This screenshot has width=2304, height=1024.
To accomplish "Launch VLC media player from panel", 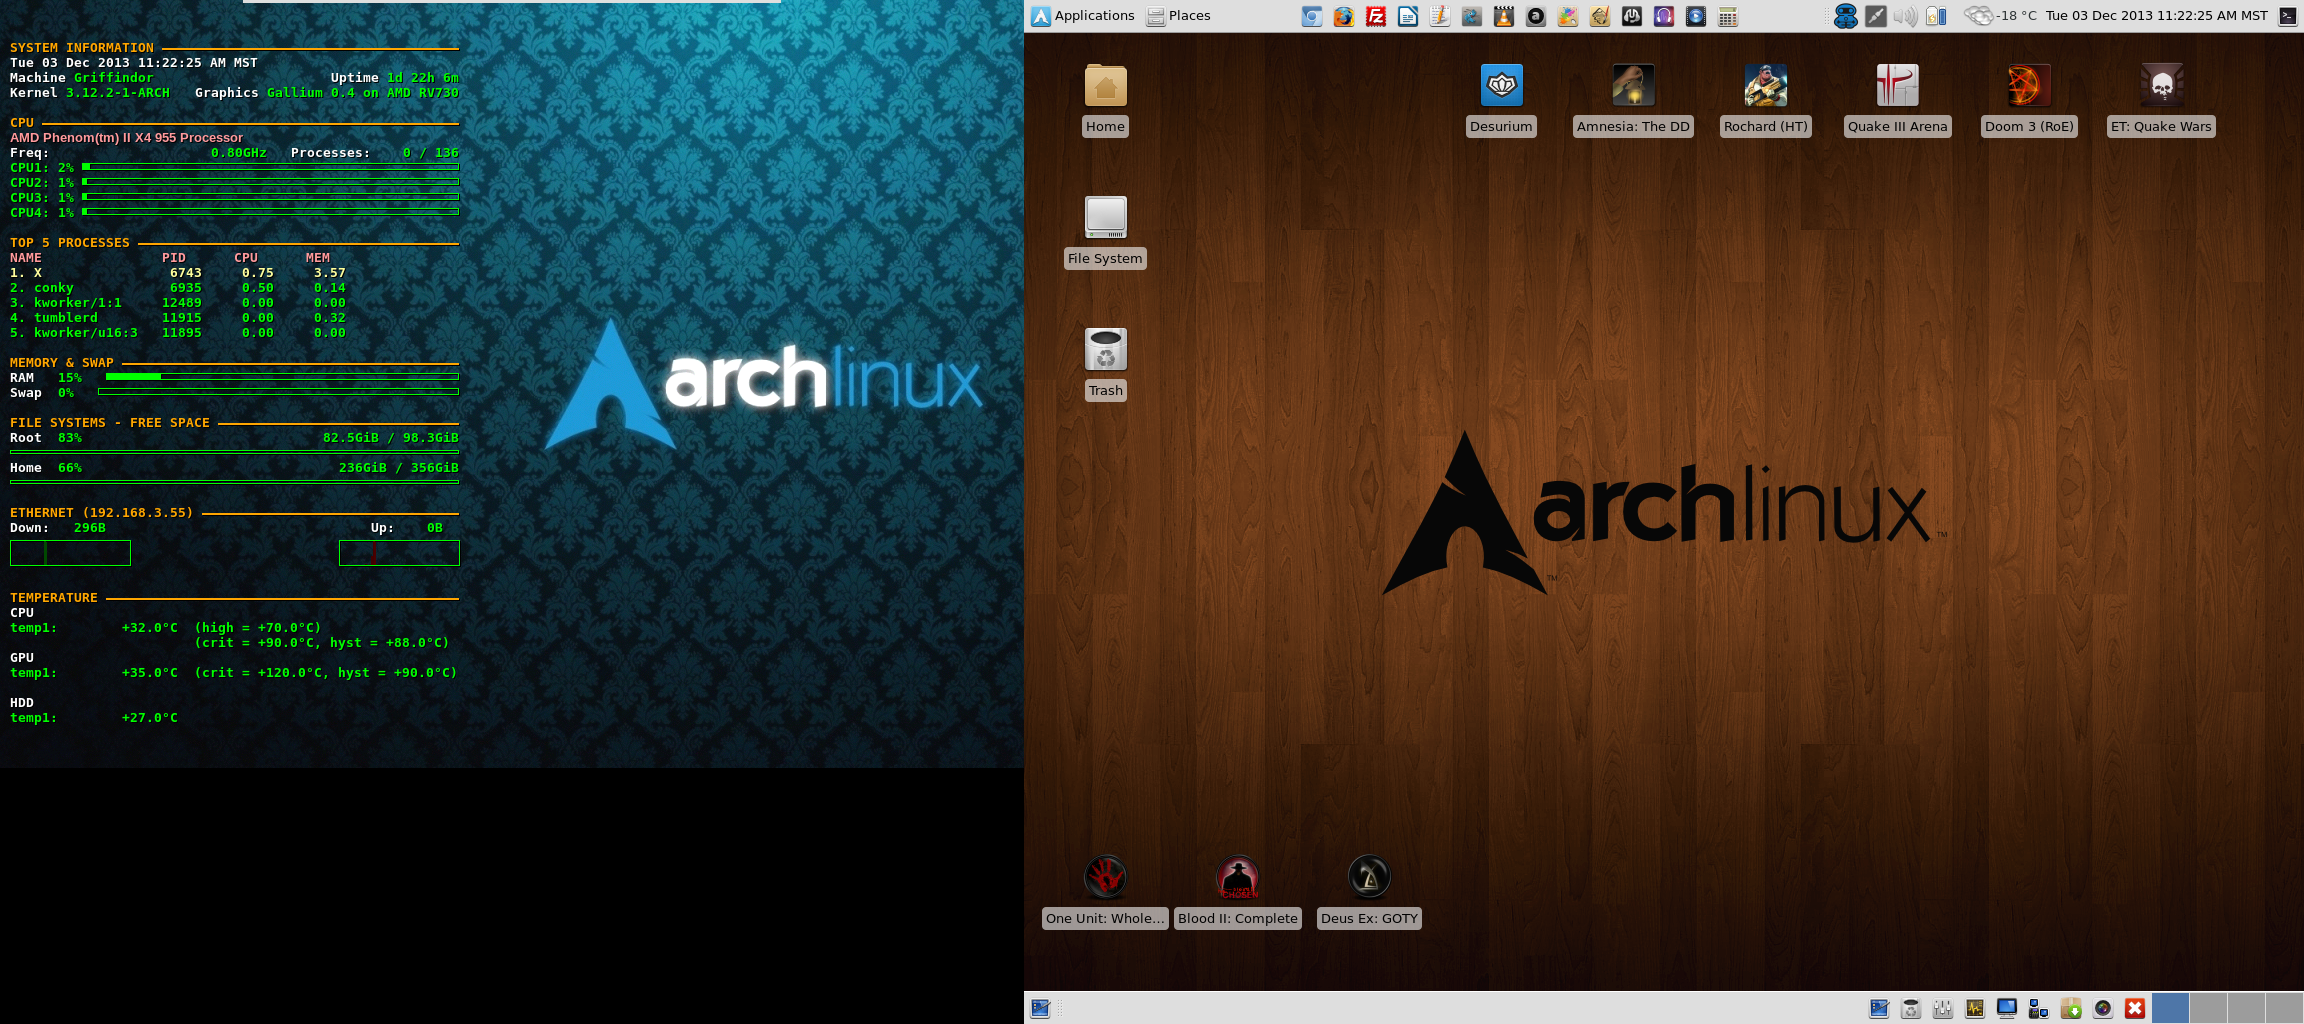I will pos(1504,16).
